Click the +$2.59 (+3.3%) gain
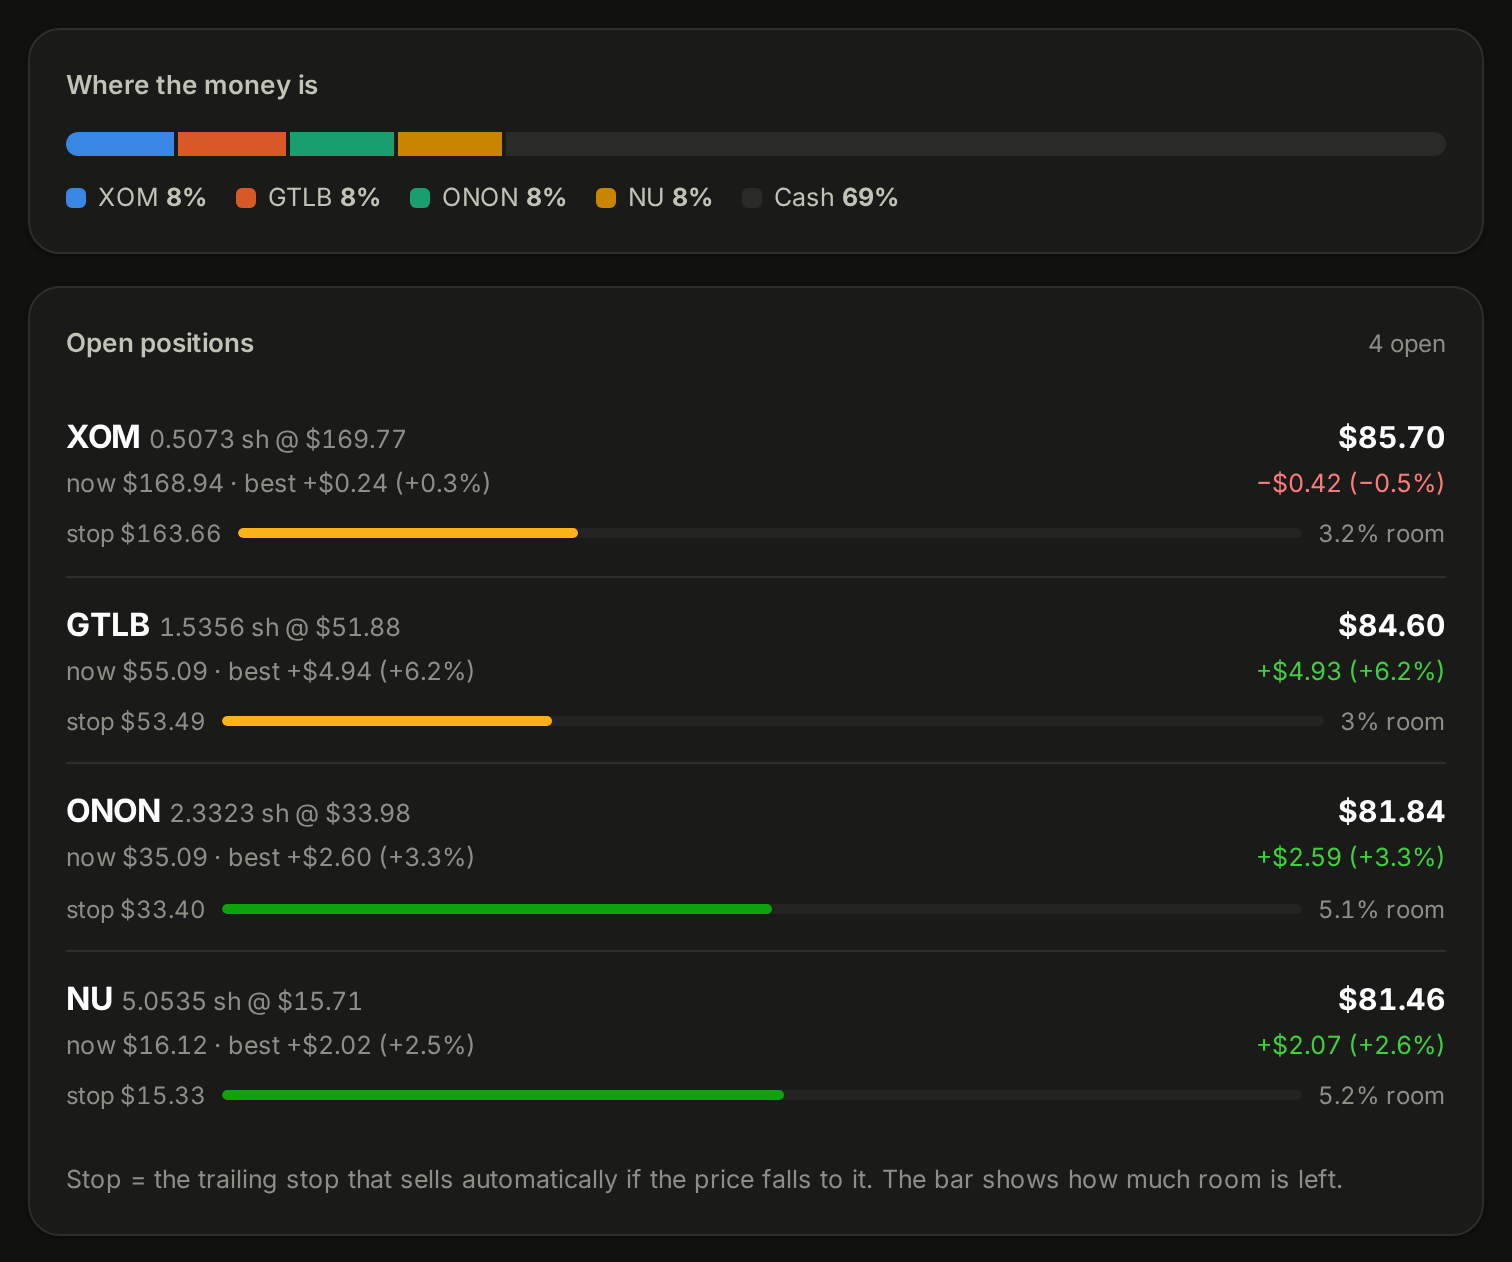 [1351, 857]
